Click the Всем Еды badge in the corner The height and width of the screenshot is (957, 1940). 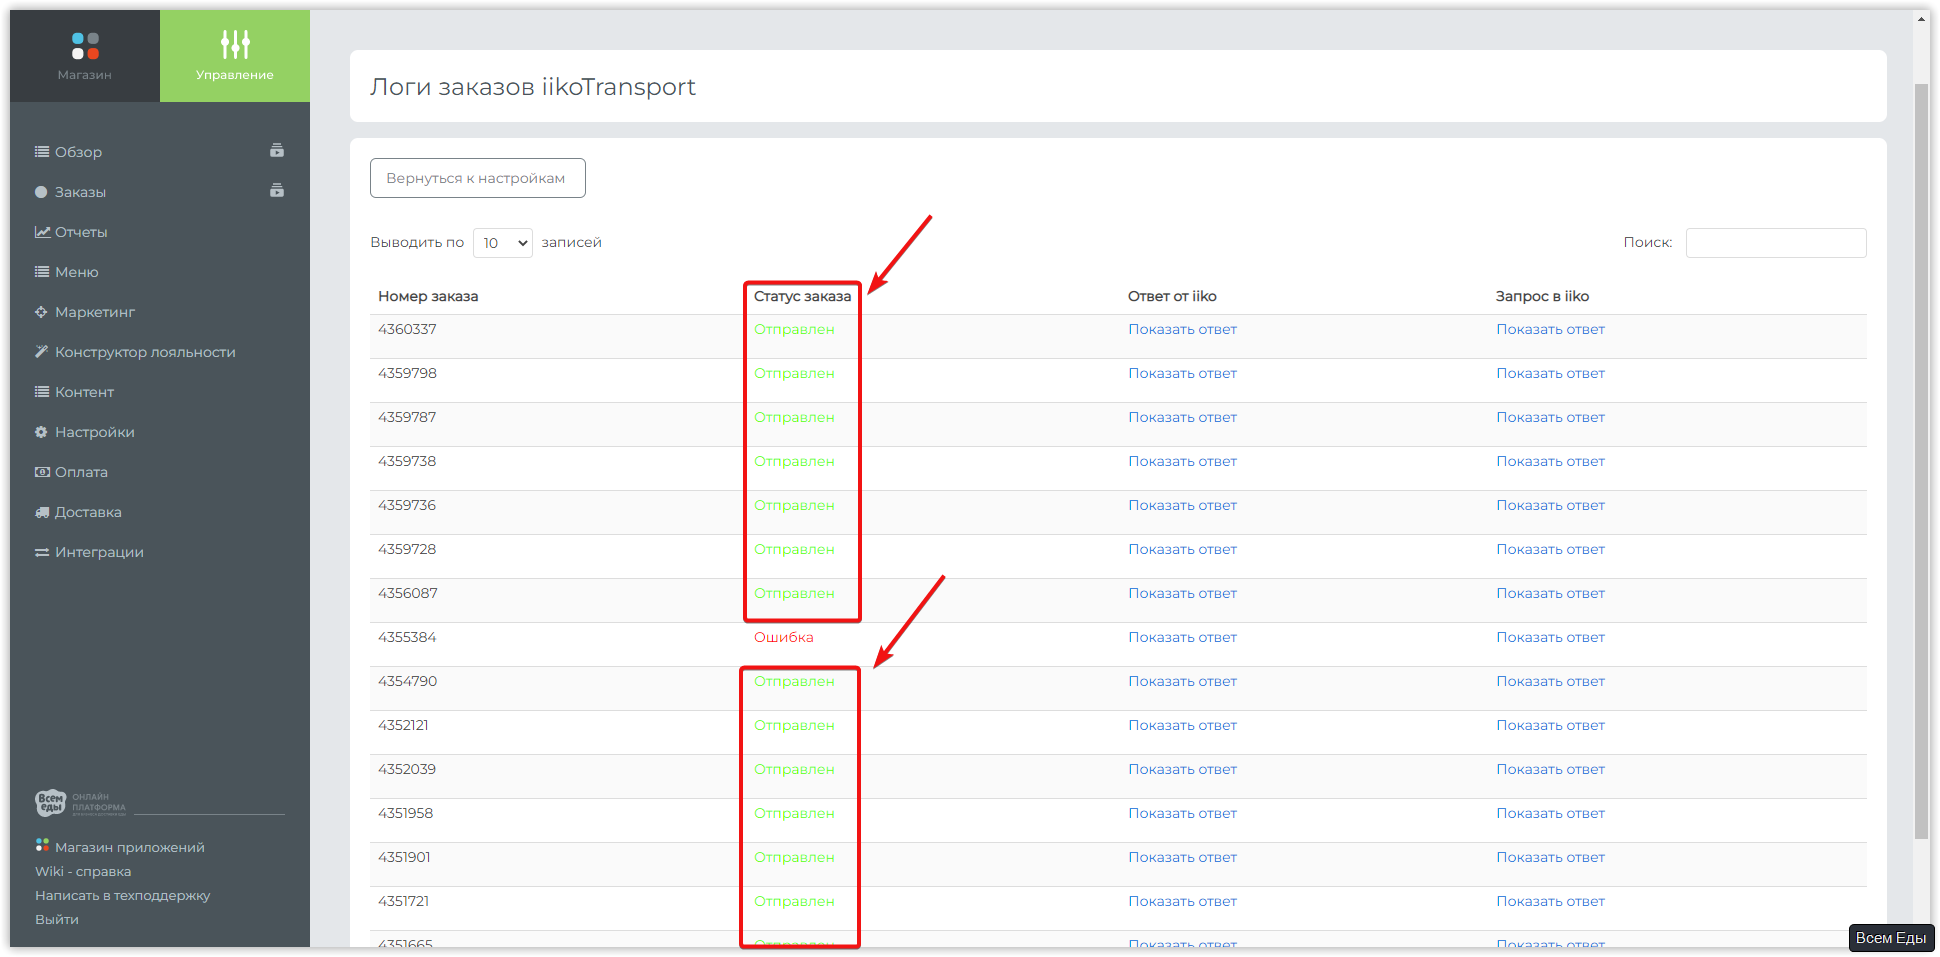click(1891, 938)
